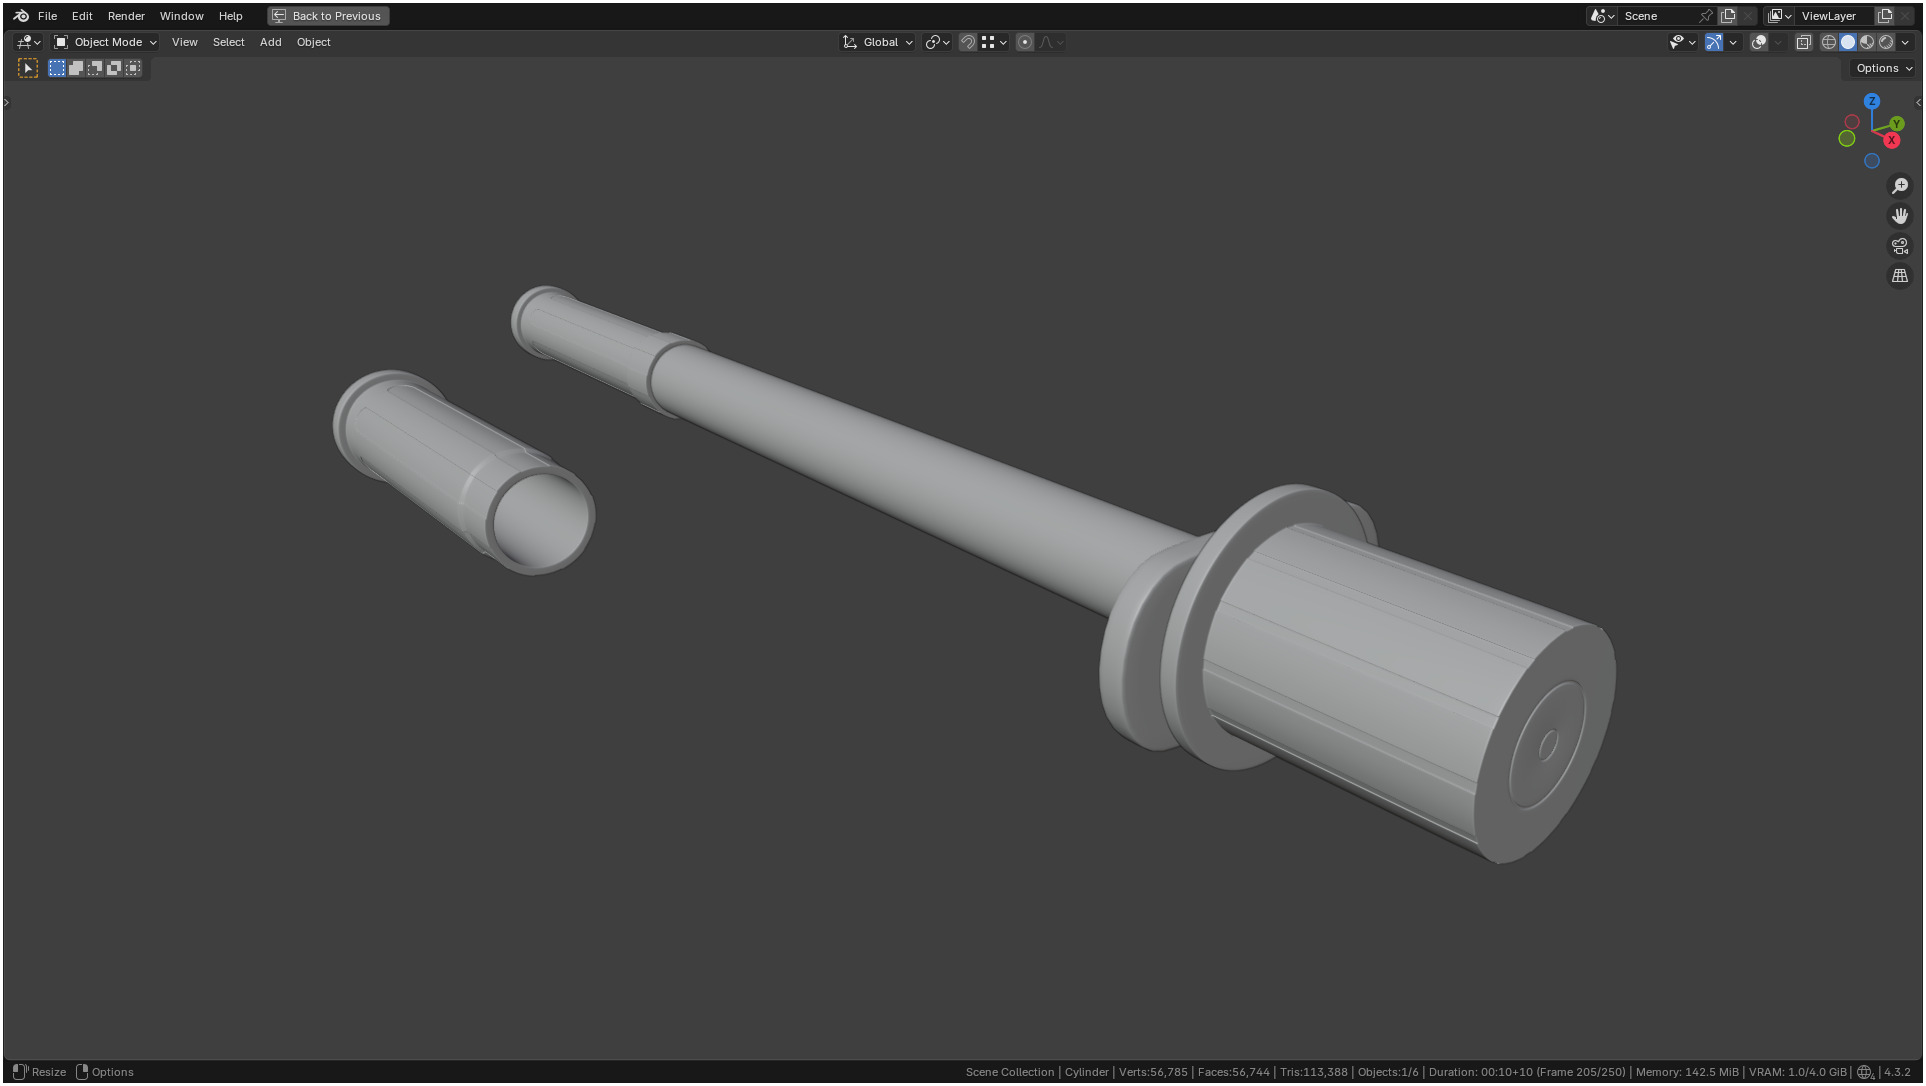Switch perspective/orthographic grid icon

(x=1900, y=276)
